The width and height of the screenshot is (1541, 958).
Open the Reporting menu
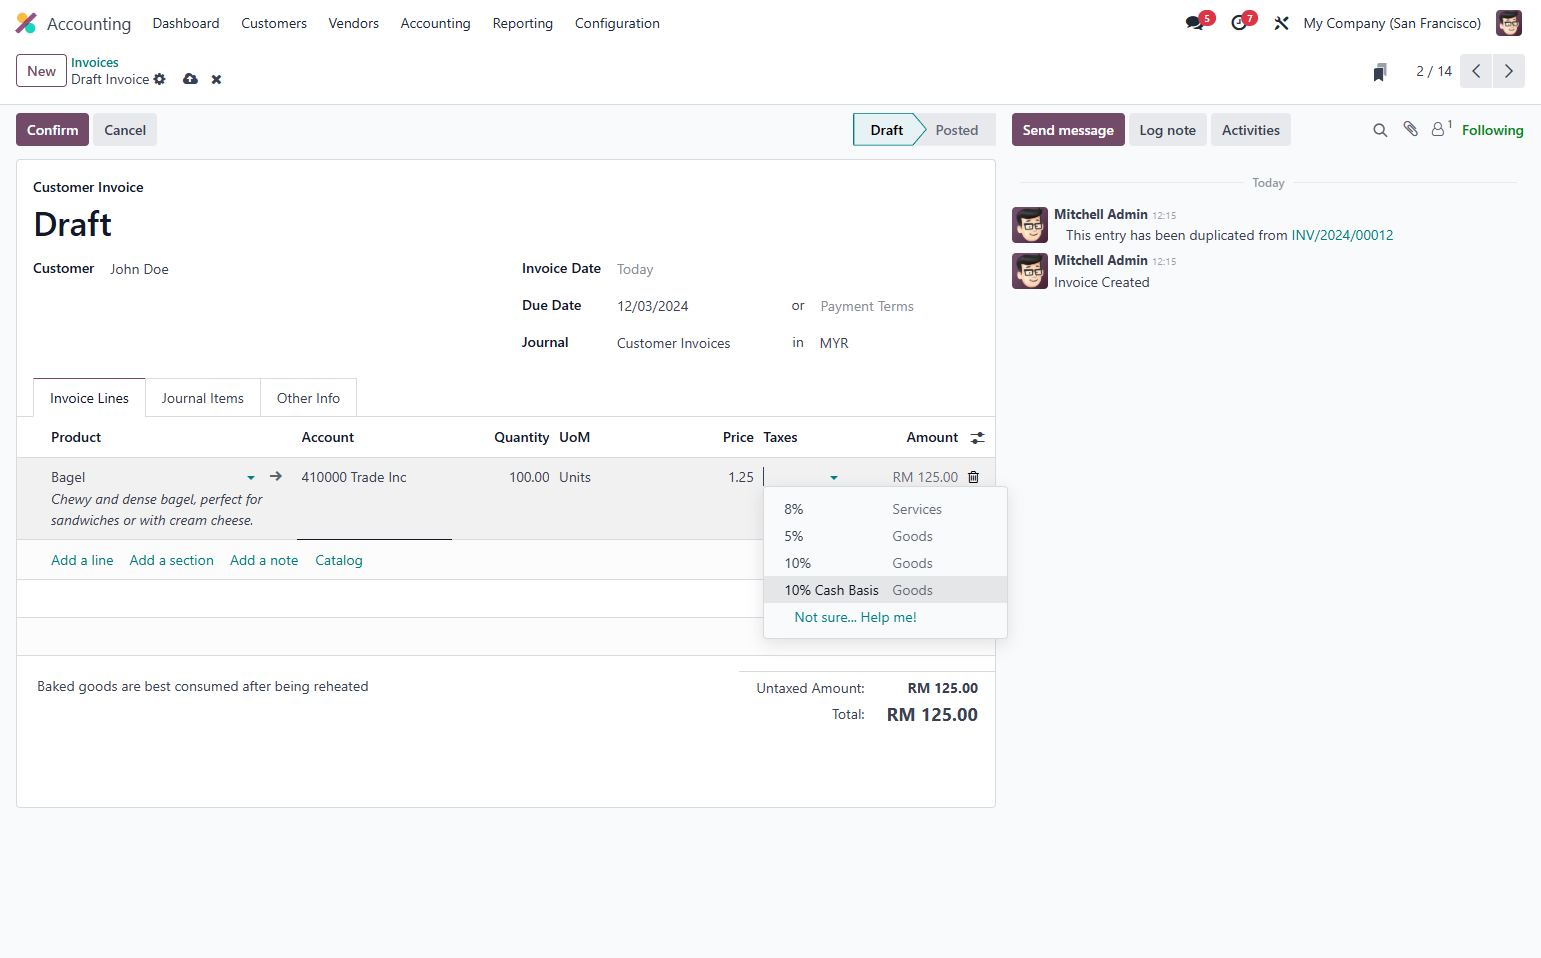(522, 23)
